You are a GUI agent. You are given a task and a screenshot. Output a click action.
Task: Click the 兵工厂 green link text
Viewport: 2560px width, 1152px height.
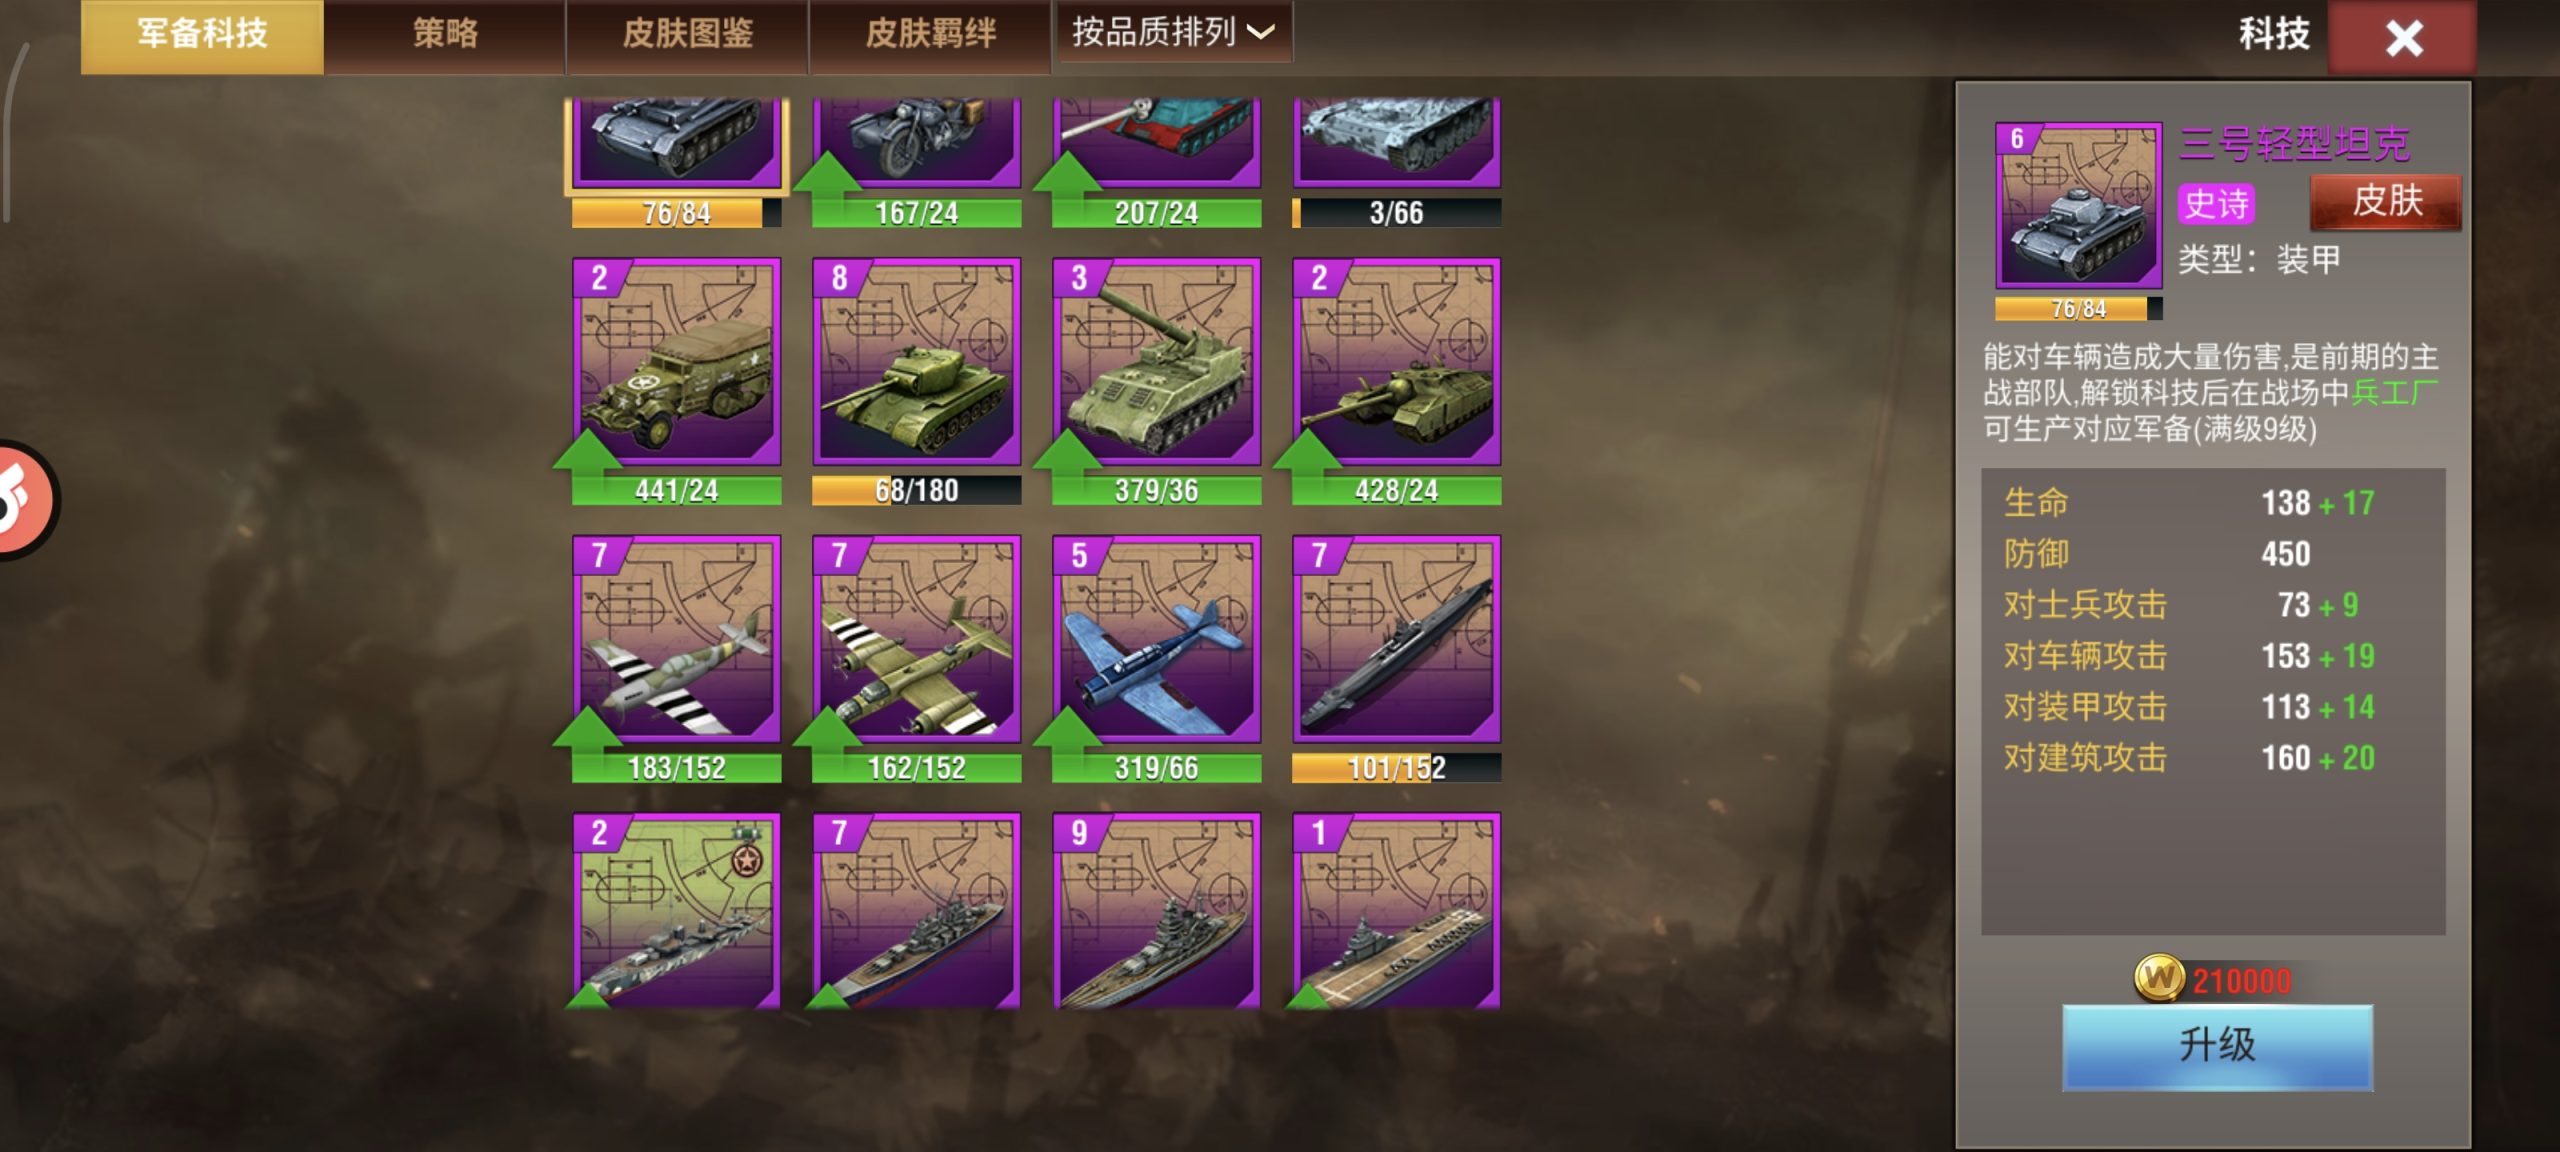tap(2395, 392)
